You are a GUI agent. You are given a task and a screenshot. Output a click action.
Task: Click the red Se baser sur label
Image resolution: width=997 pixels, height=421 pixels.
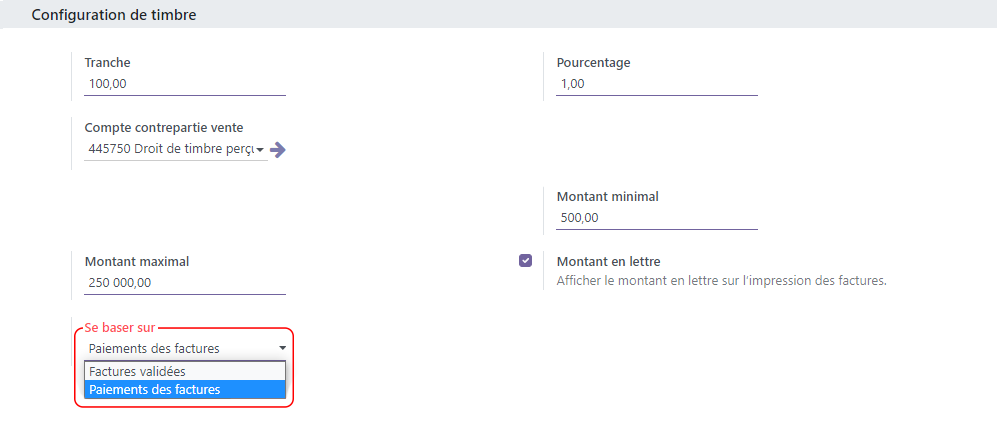pos(120,329)
